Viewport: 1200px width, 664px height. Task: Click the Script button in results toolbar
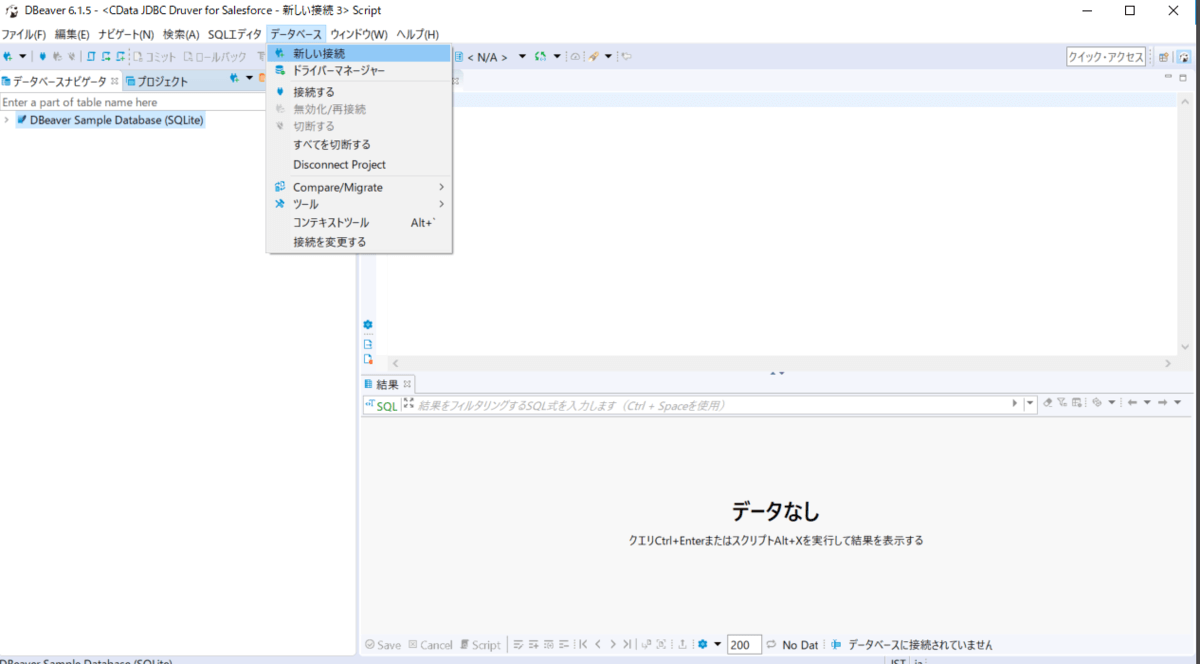480,645
